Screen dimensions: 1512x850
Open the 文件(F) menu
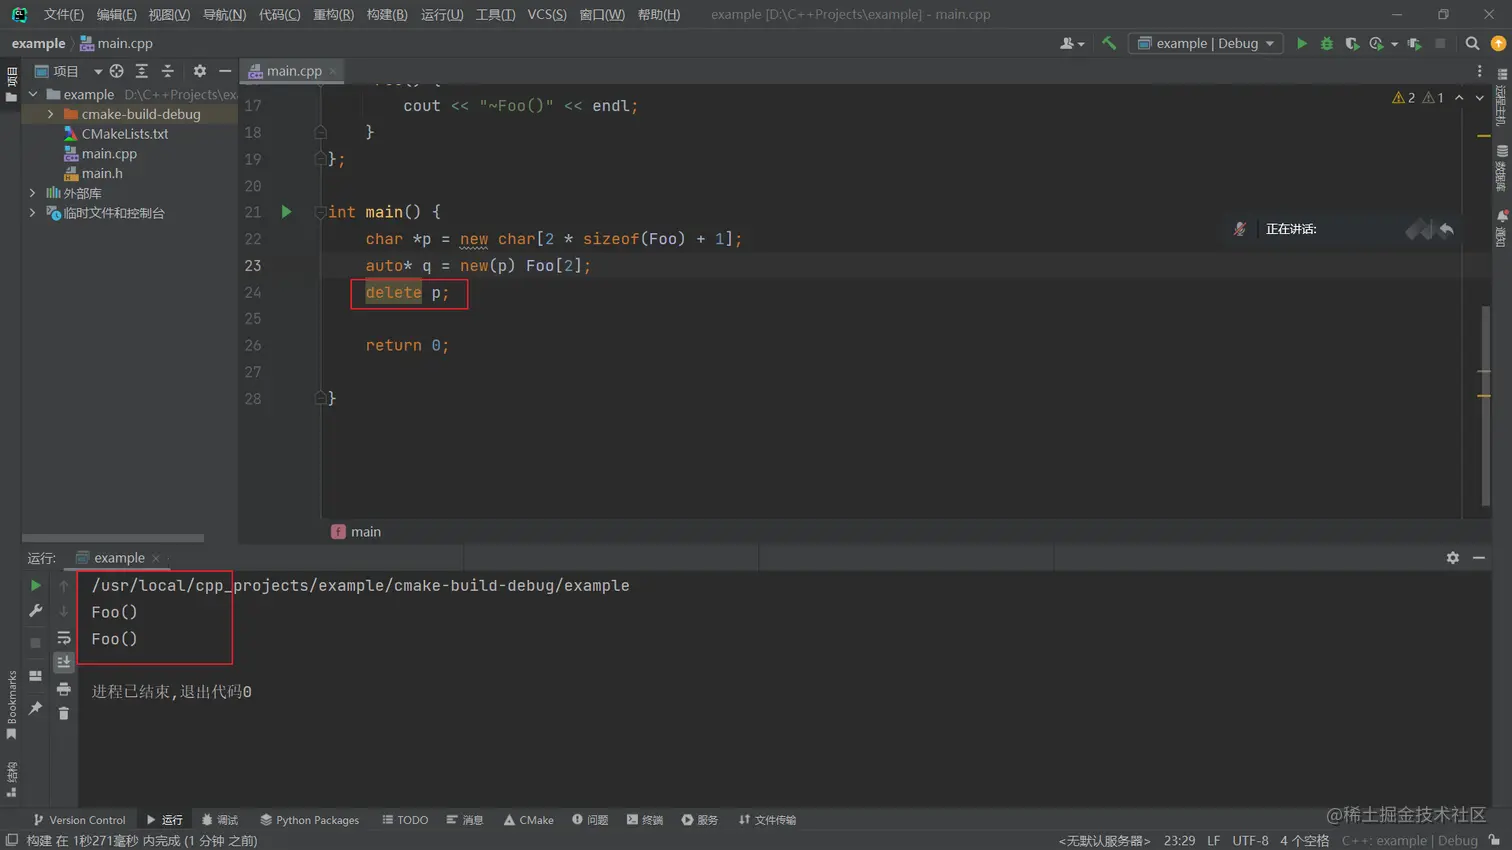point(63,14)
